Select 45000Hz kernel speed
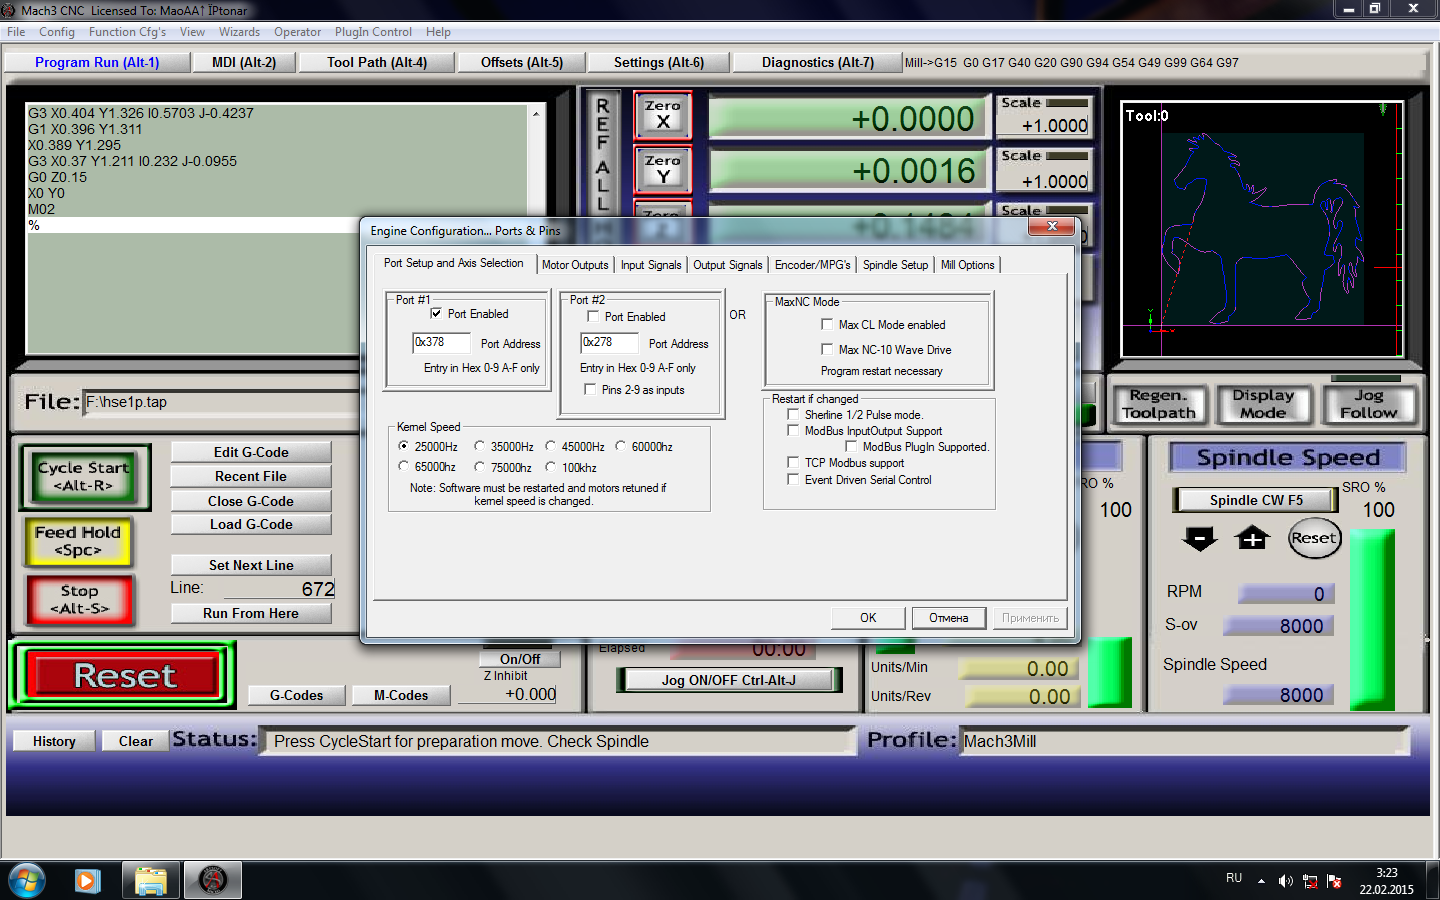This screenshot has width=1440, height=900. click(x=550, y=446)
